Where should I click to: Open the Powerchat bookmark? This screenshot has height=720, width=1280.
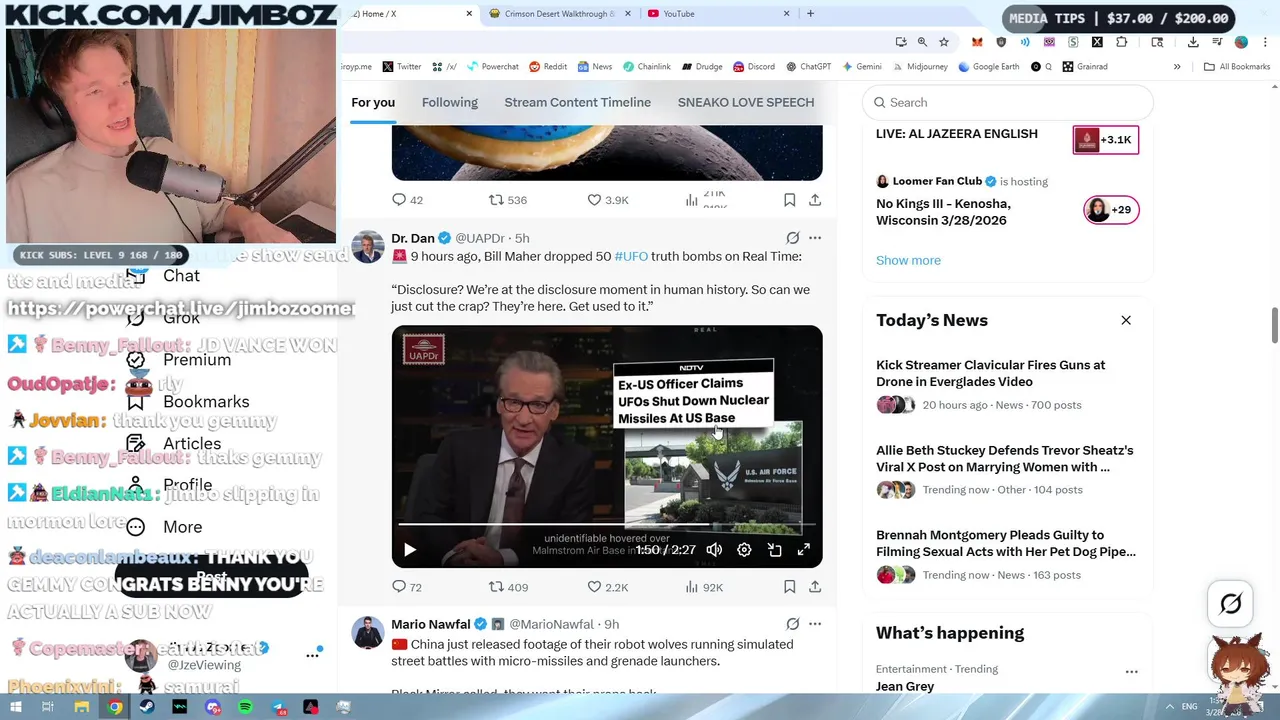coord(491,66)
